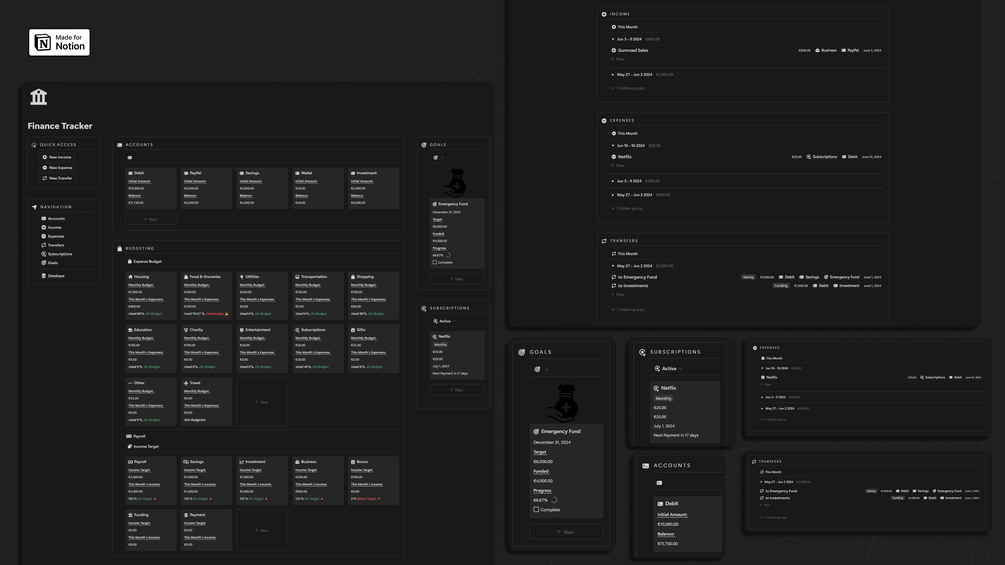The height and width of the screenshot is (565, 1005).
Task: Open view dropdown in enlarged Goals card
Action: (x=542, y=370)
